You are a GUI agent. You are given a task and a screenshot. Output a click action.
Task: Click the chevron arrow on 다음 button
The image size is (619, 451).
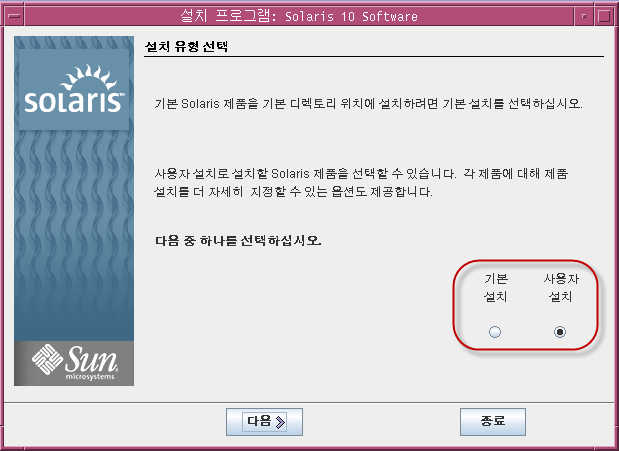click(x=280, y=422)
